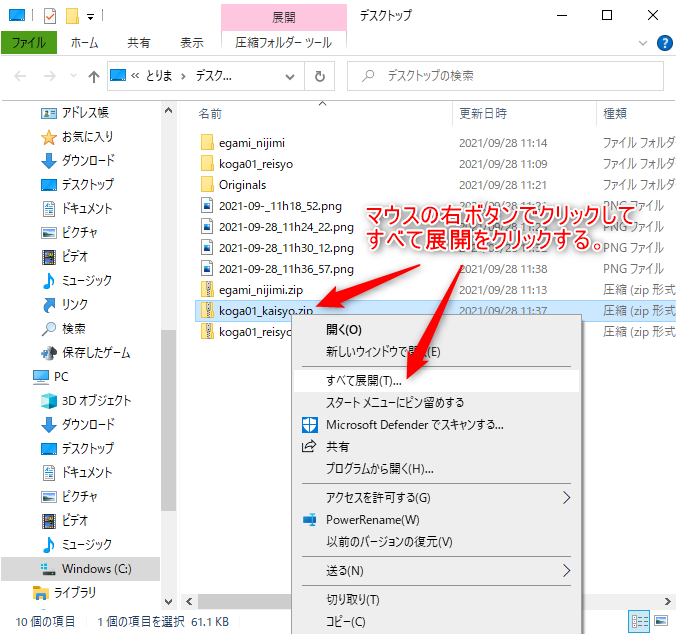The image size is (677, 634).
Task: Click the upper ビデオ film icon
Action: click(49, 257)
